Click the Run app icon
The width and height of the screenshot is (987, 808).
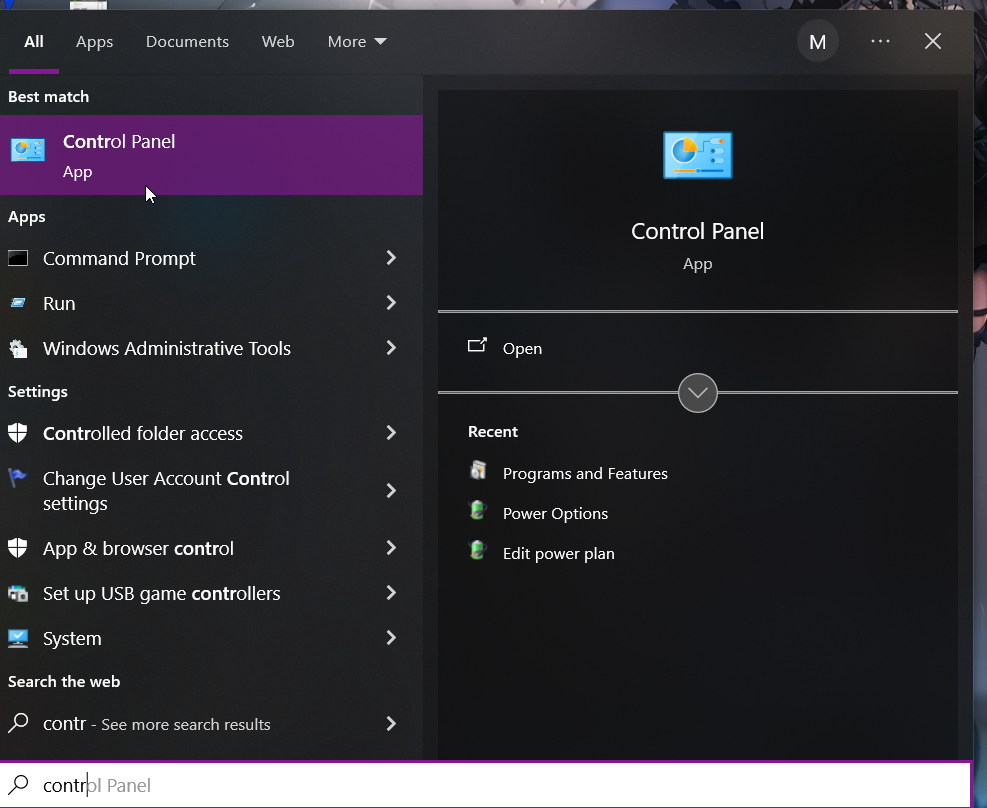pos(18,303)
